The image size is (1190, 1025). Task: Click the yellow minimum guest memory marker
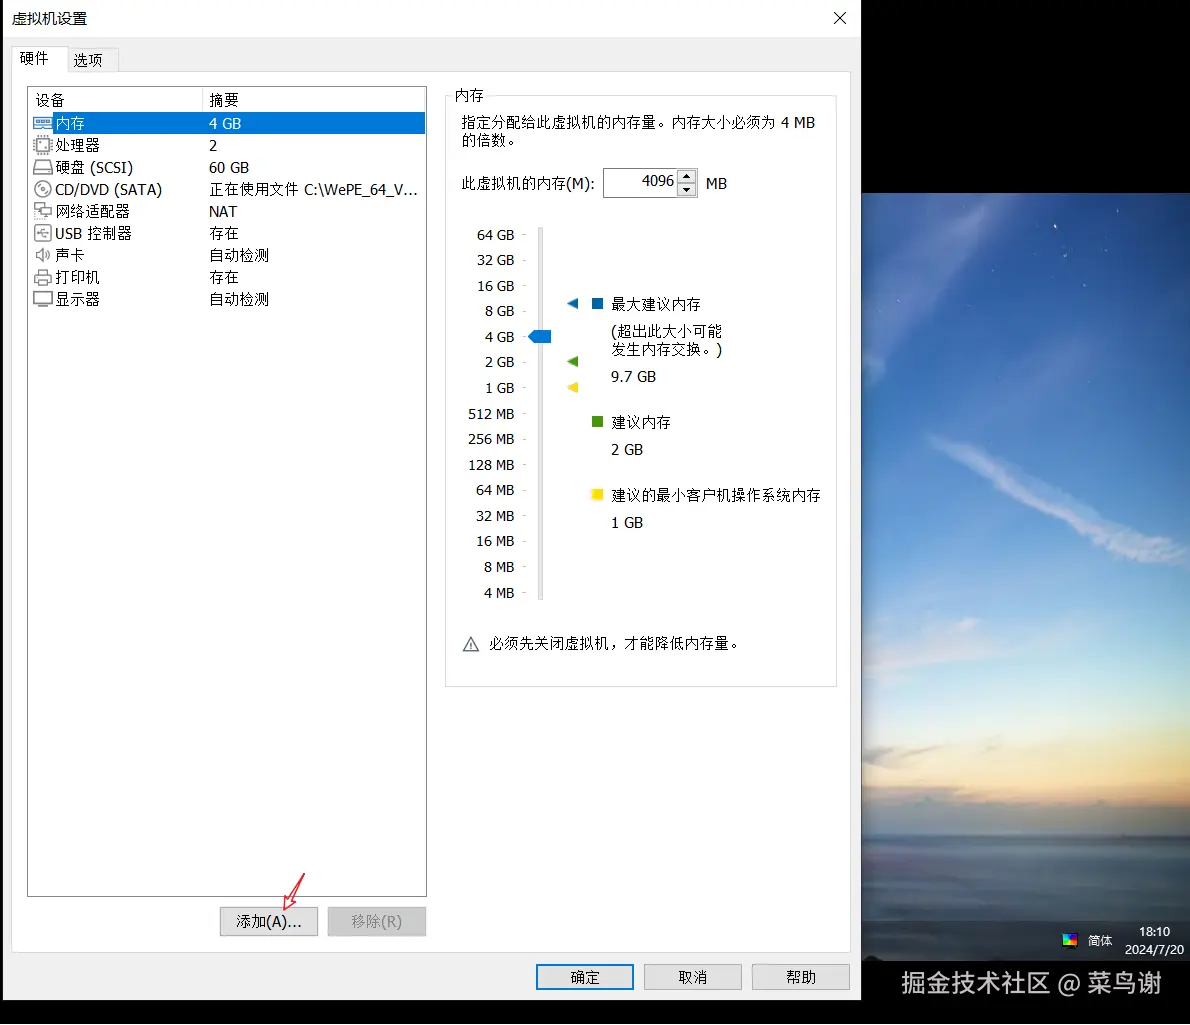[x=573, y=388]
